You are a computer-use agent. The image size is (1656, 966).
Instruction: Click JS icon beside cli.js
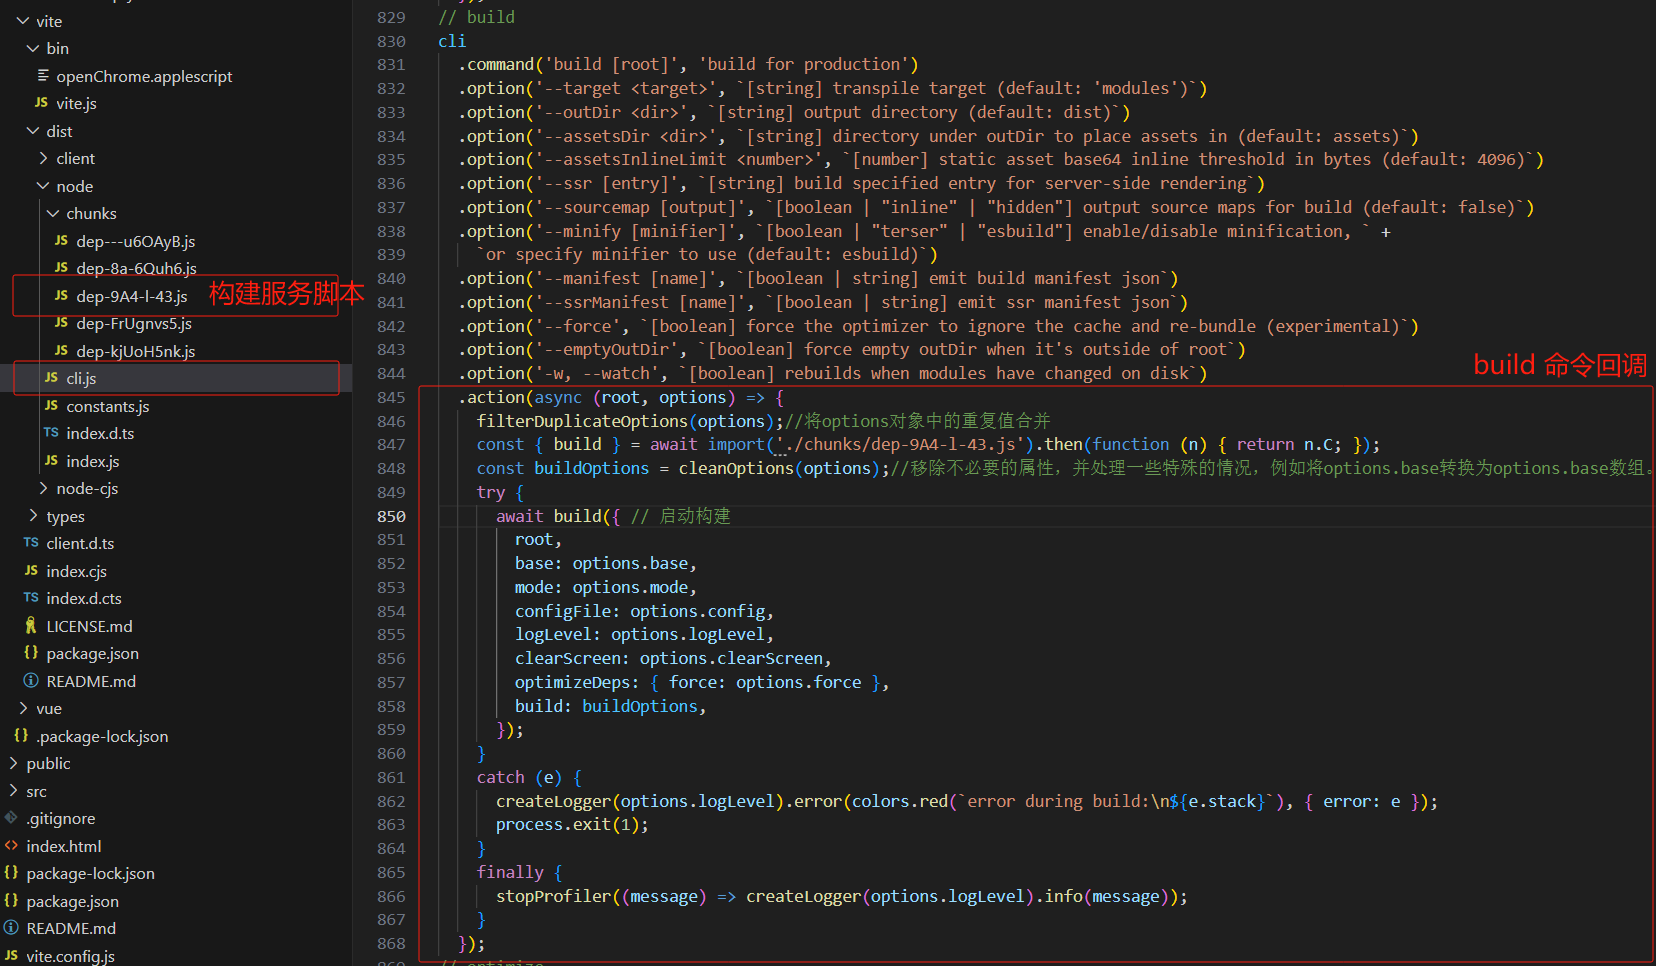click(x=51, y=377)
